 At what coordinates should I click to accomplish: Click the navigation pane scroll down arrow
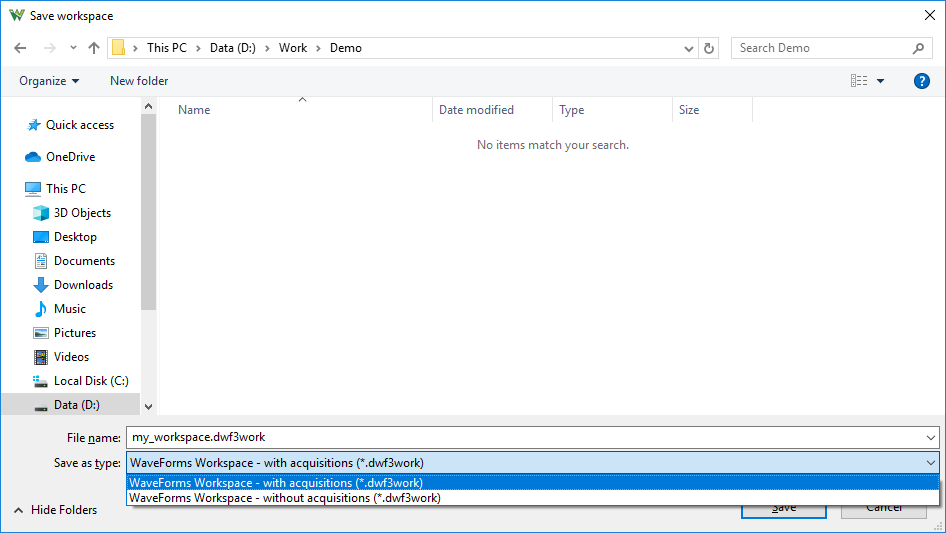[148, 407]
